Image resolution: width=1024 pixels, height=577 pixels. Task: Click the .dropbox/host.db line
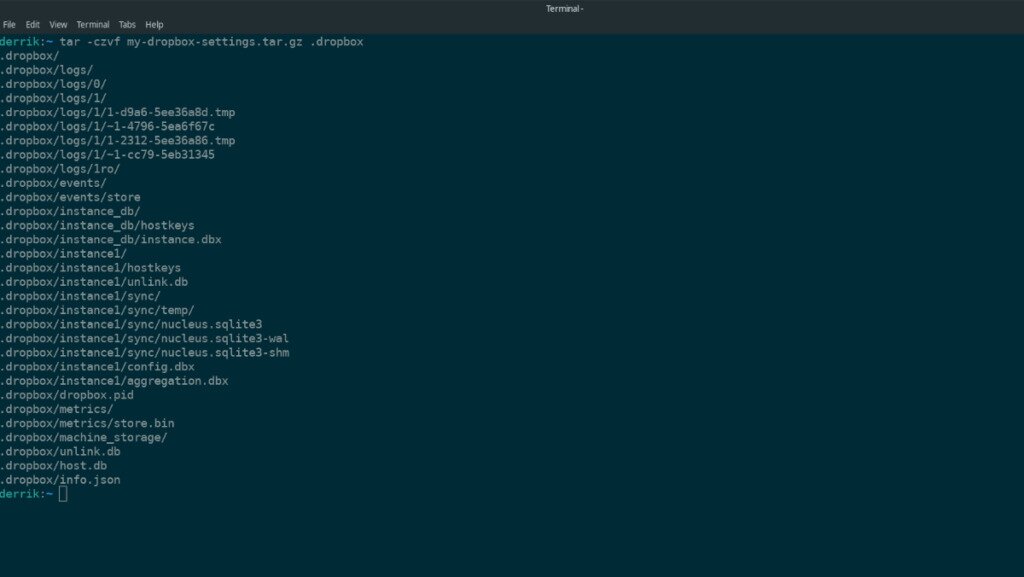point(54,465)
